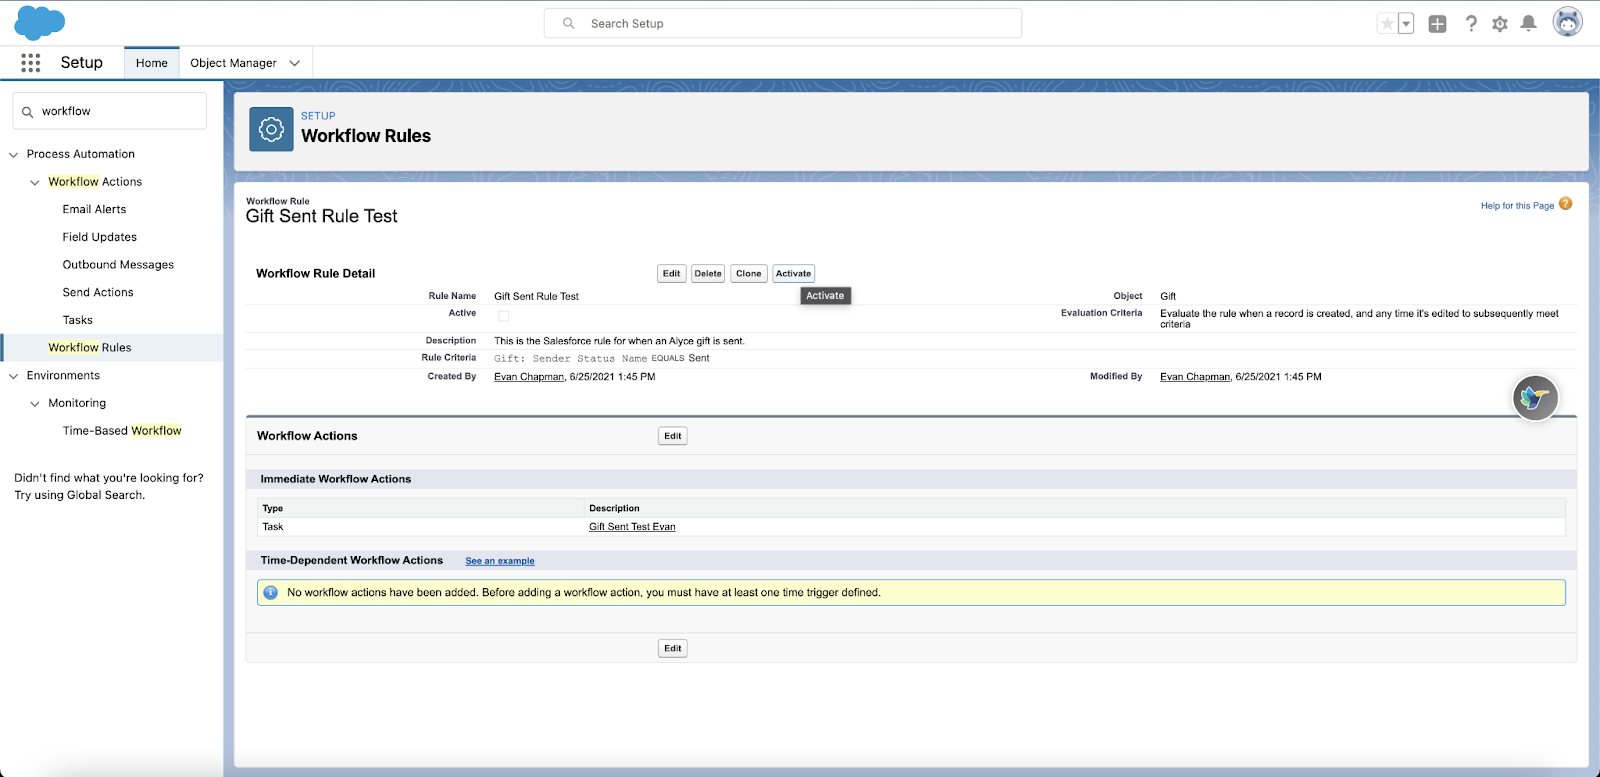This screenshot has height=777, width=1600.
Task: Click the Clone button
Action: coord(749,274)
